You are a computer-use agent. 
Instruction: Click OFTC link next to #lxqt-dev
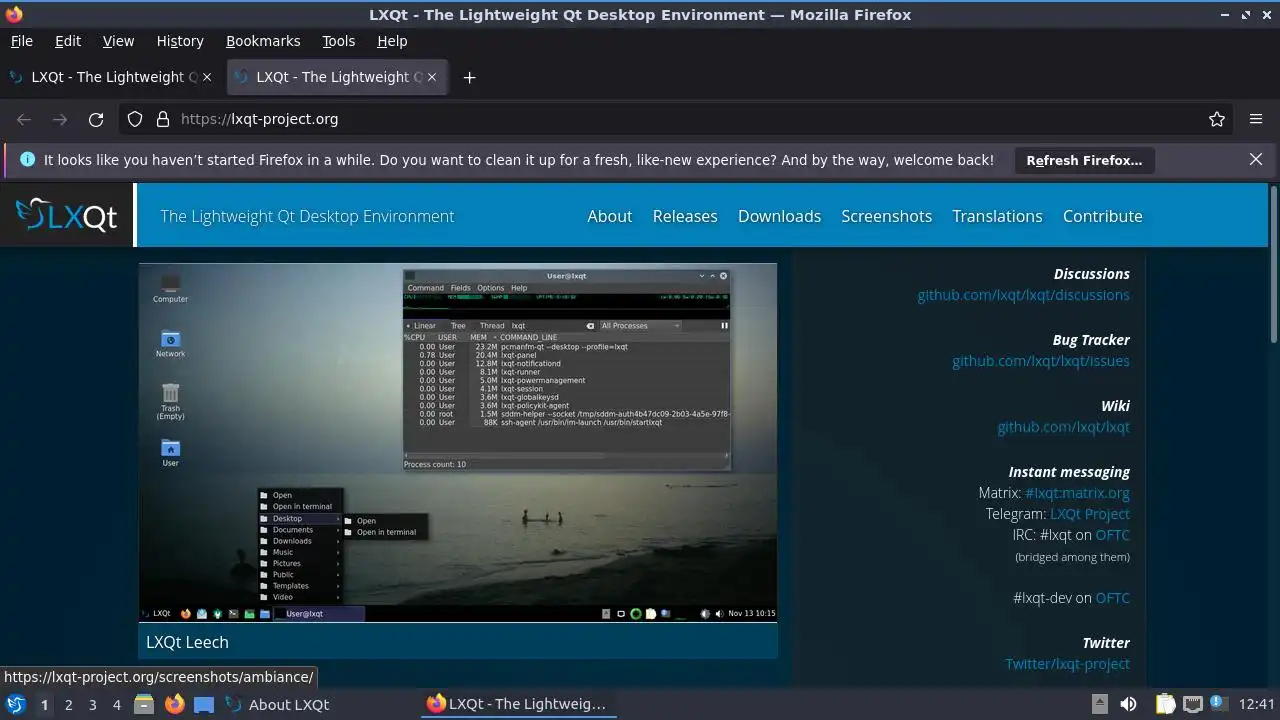click(1112, 598)
